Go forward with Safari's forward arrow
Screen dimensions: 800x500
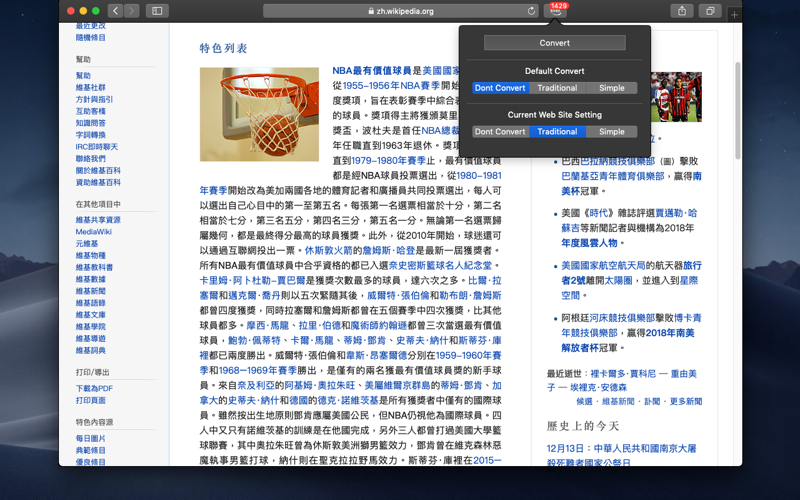pyautogui.click(x=132, y=11)
